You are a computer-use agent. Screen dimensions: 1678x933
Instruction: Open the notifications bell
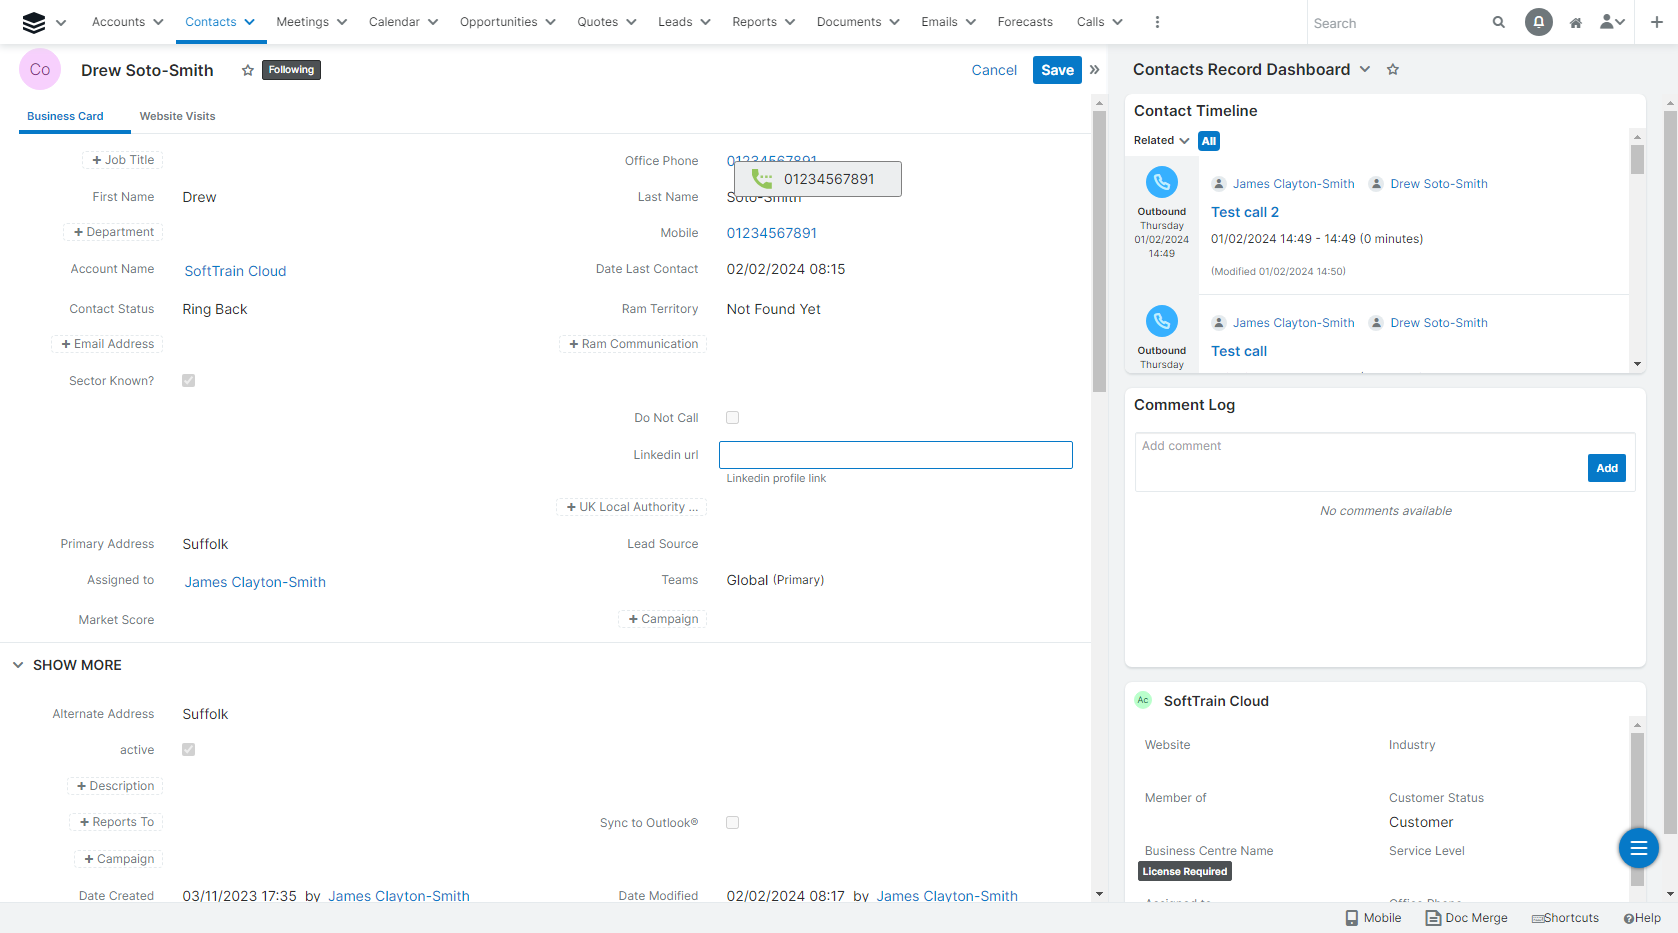[1539, 22]
